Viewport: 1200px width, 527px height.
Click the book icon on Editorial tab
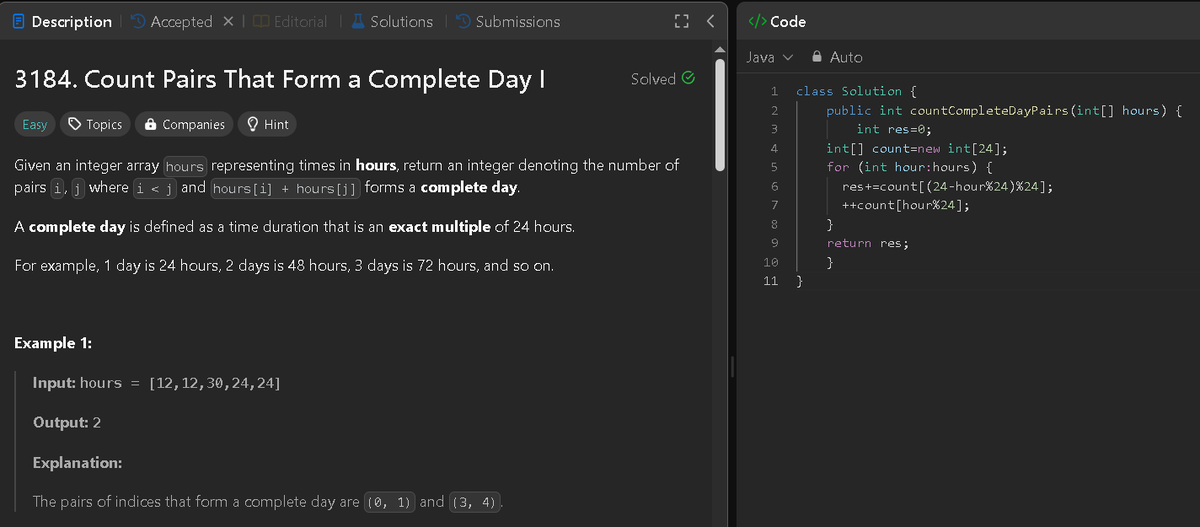click(261, 21)
